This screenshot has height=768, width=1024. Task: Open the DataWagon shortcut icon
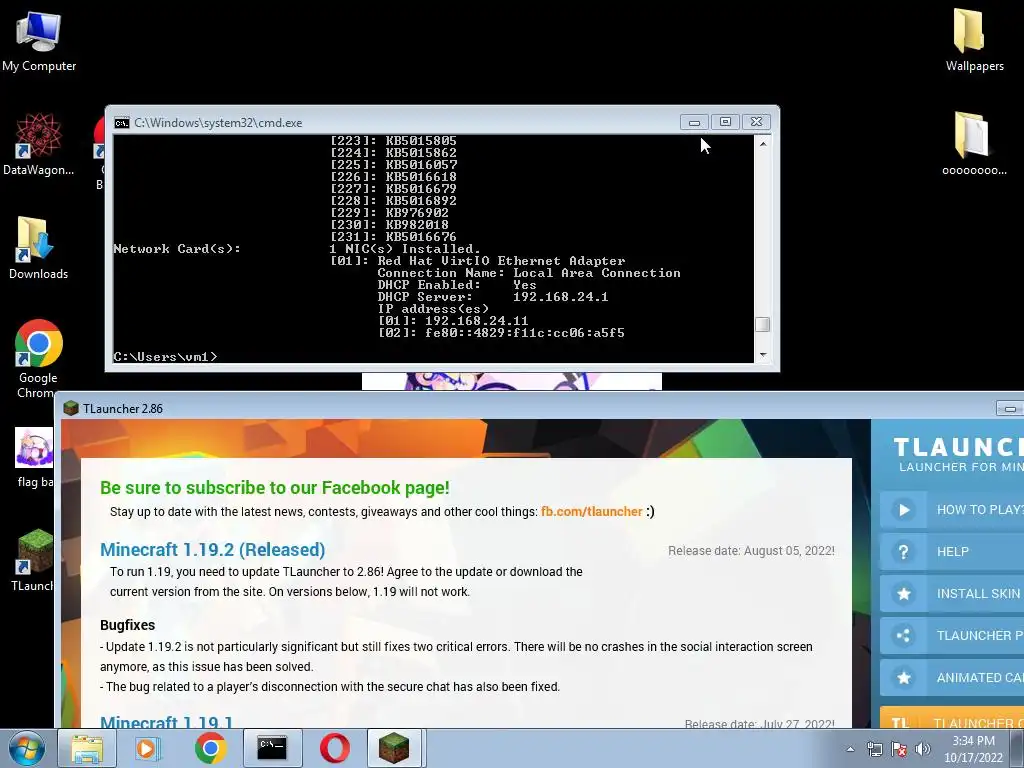pos(38,144)
